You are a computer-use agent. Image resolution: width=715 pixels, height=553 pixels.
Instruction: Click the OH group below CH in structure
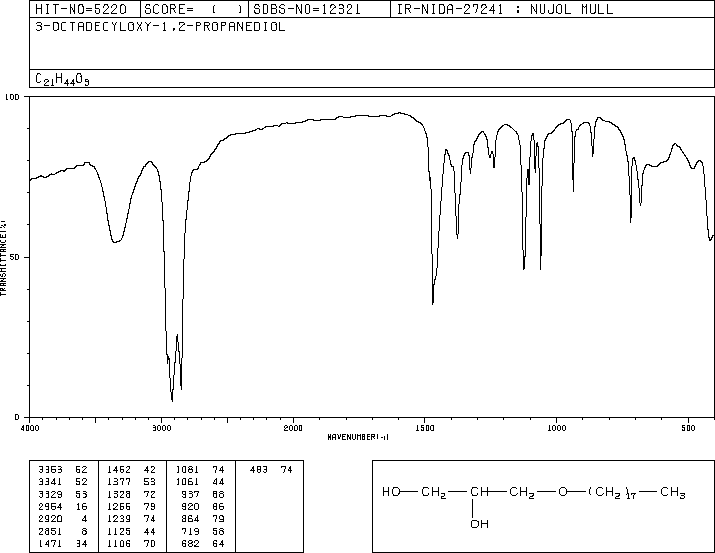click(x=480, y=524)
